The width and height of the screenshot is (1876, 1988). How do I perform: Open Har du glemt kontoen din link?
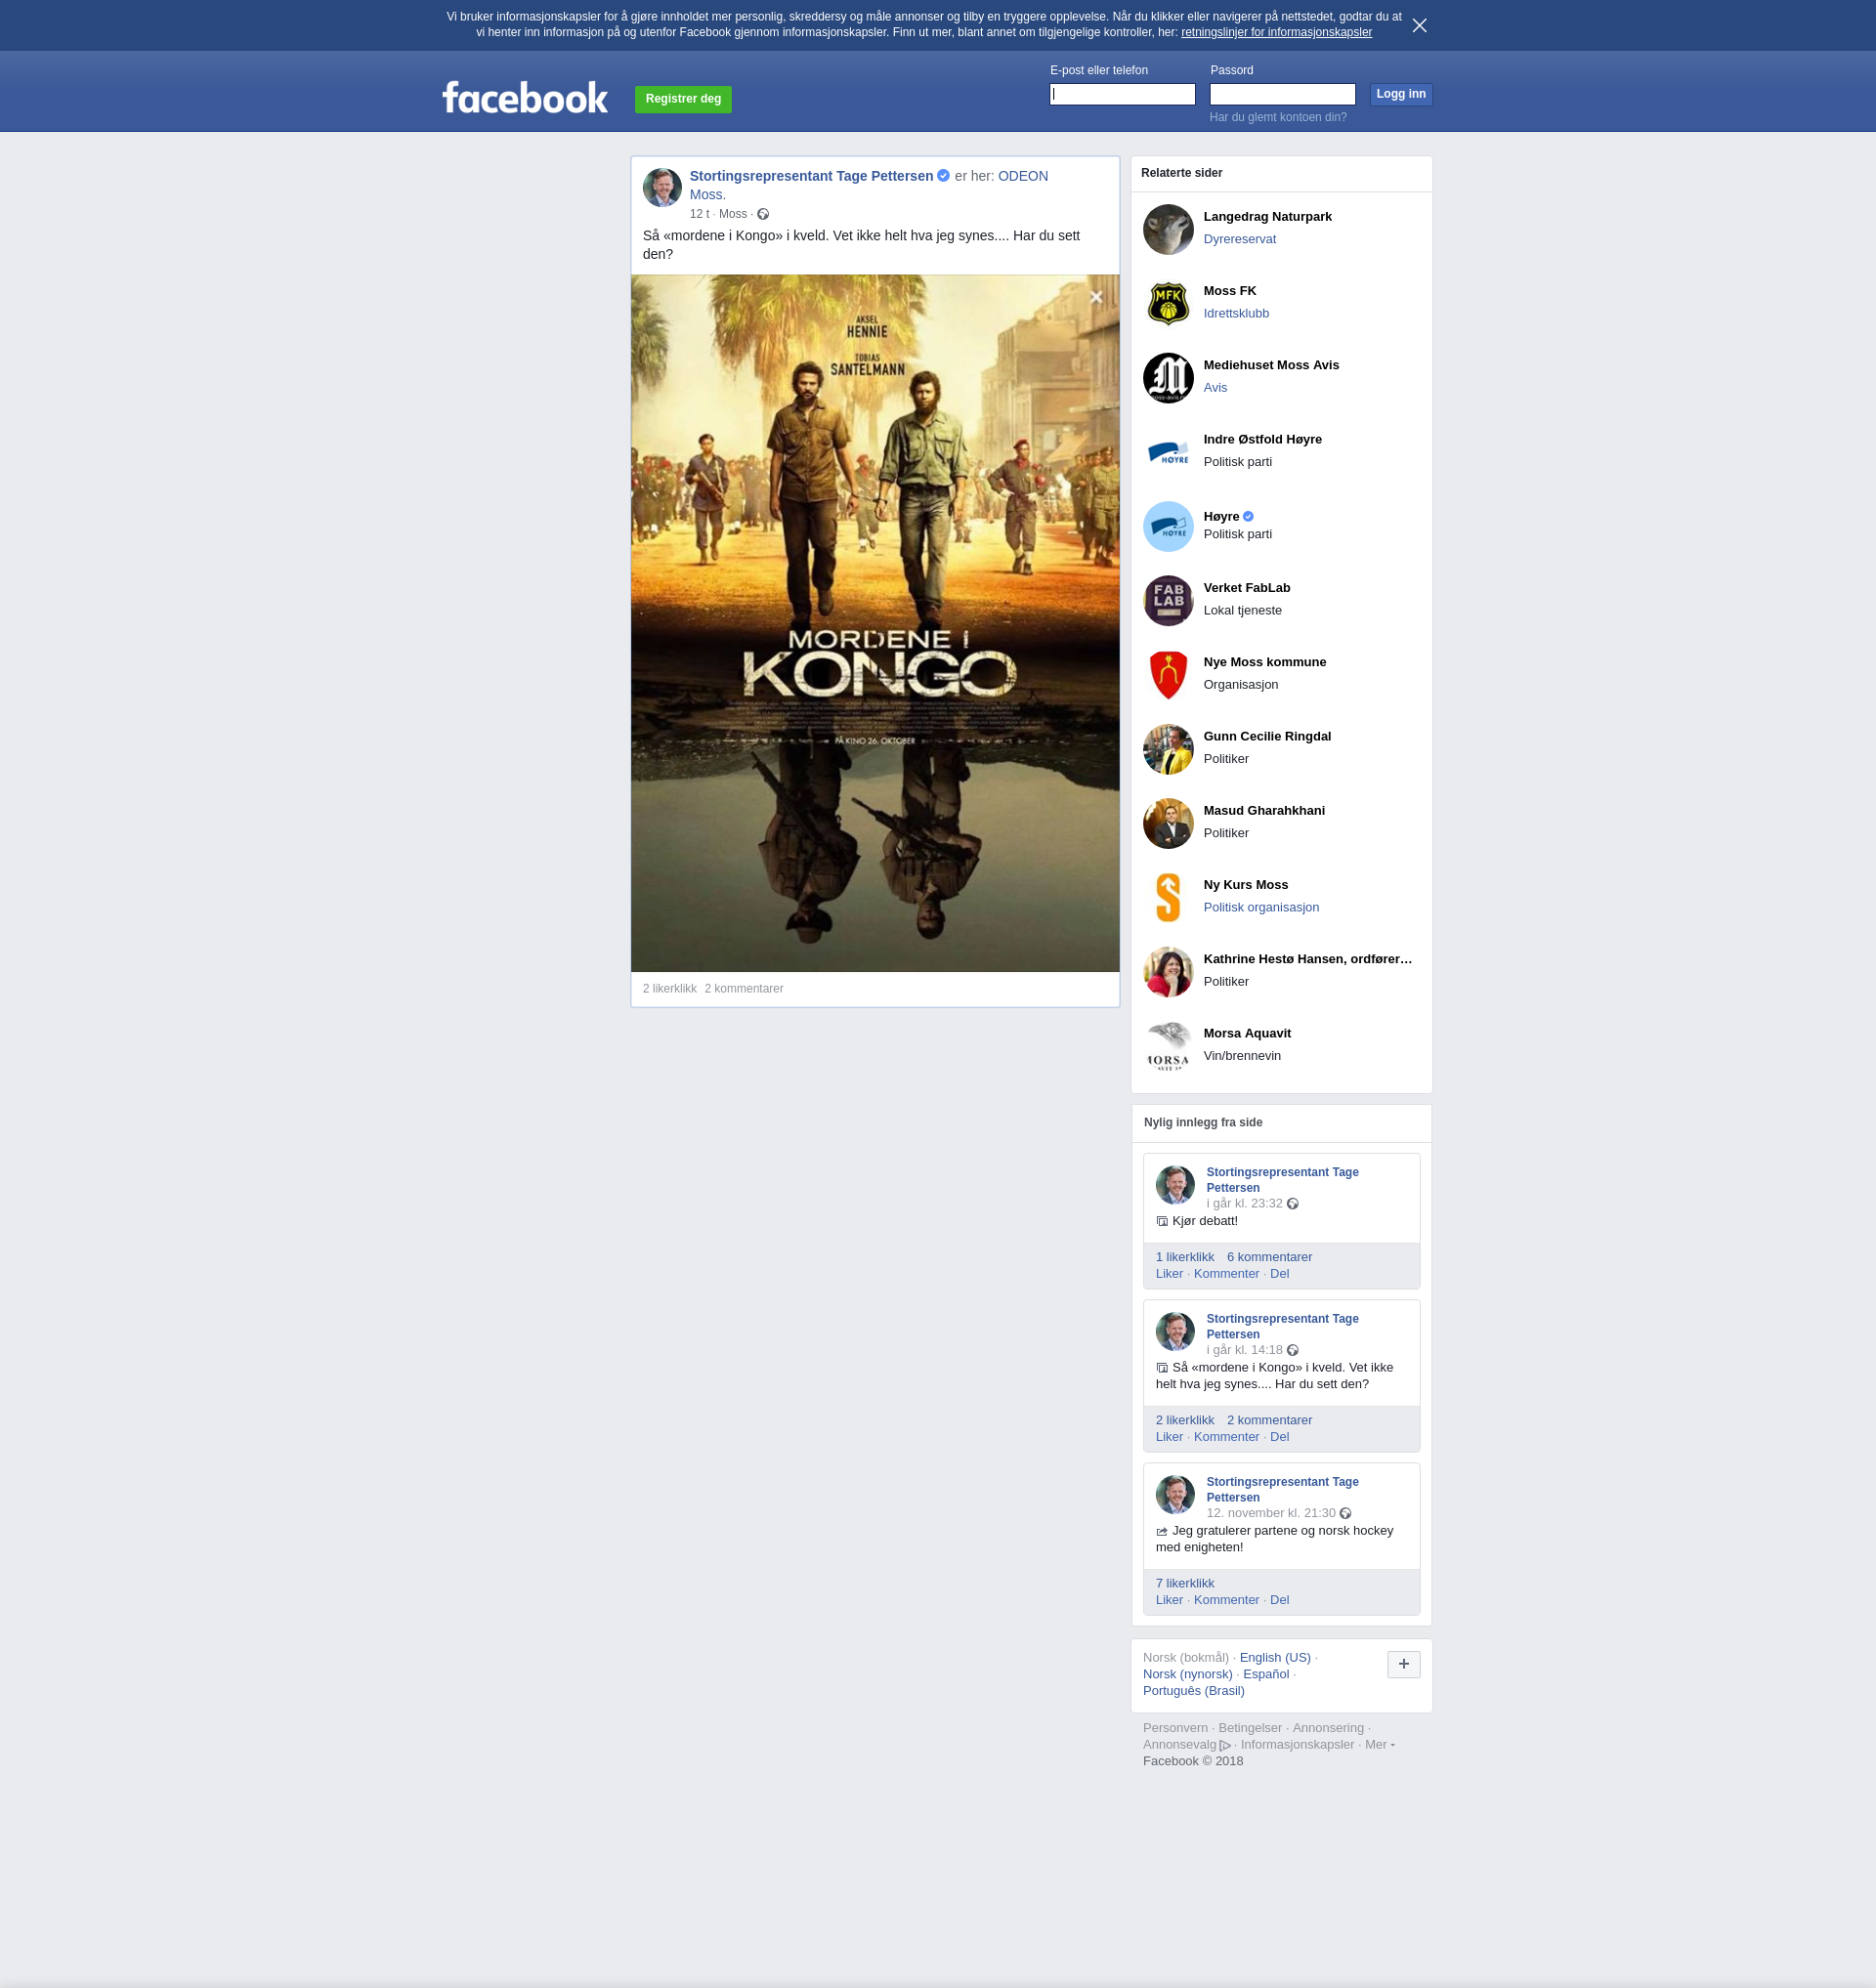click(1277, 117)
